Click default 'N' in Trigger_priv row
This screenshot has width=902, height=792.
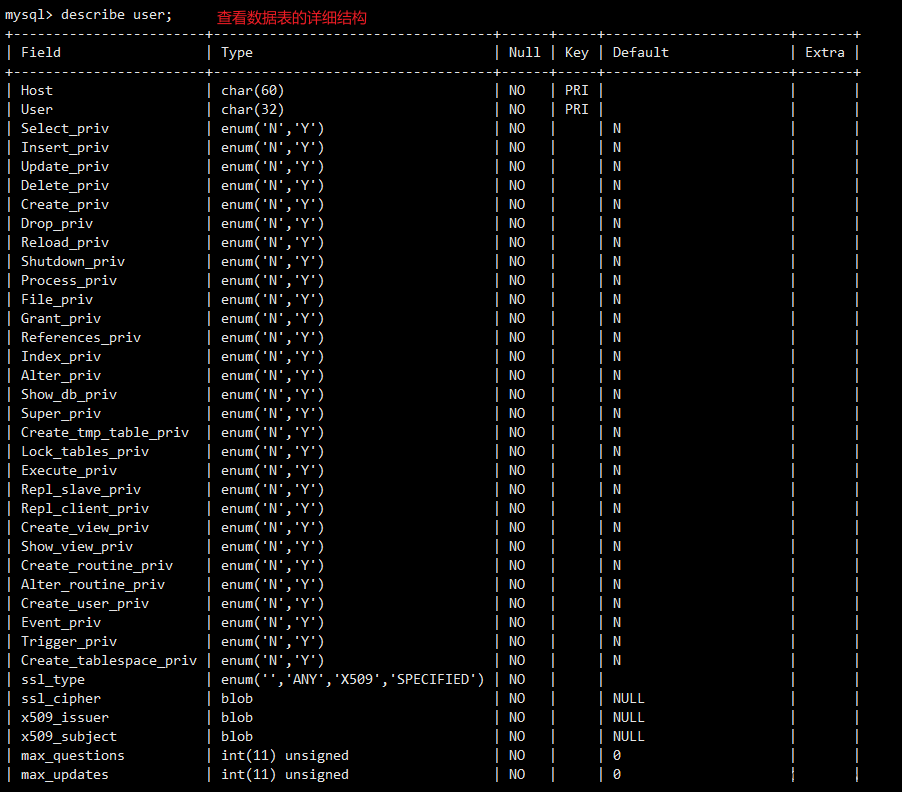617,641
